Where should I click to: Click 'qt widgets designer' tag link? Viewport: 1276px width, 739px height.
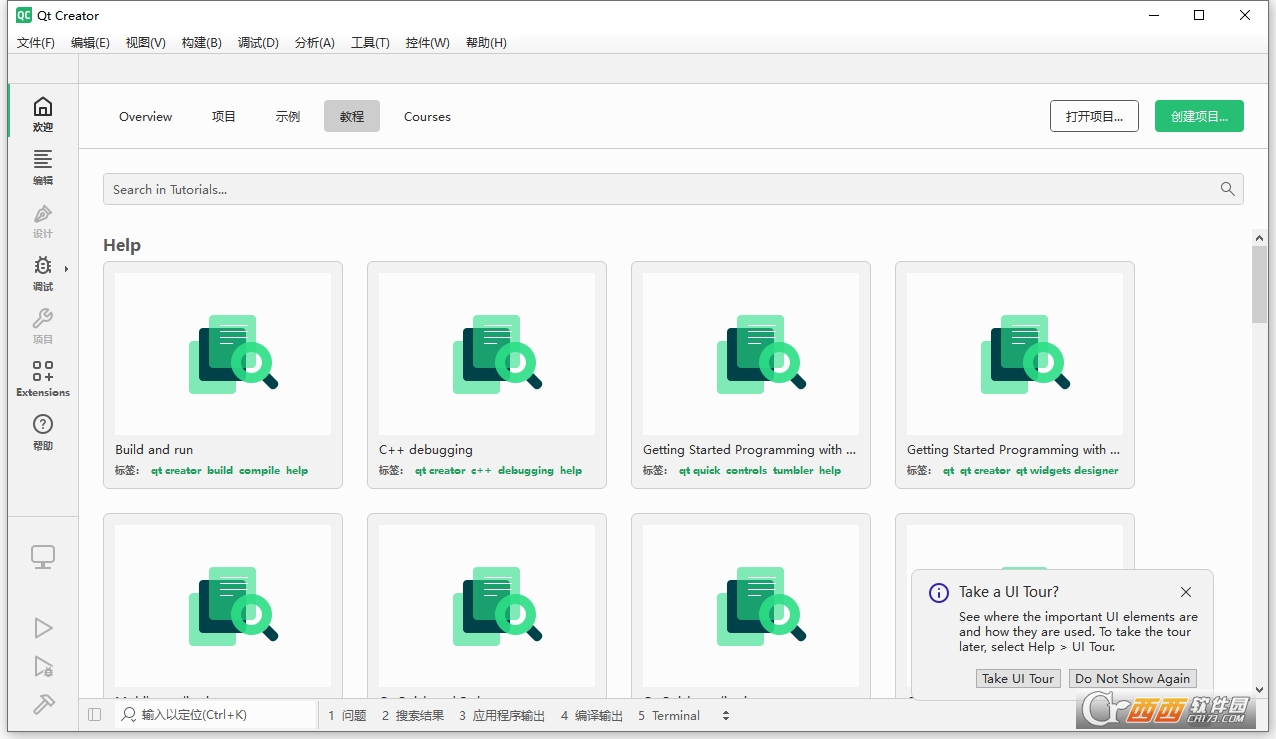click(1067, 470)
